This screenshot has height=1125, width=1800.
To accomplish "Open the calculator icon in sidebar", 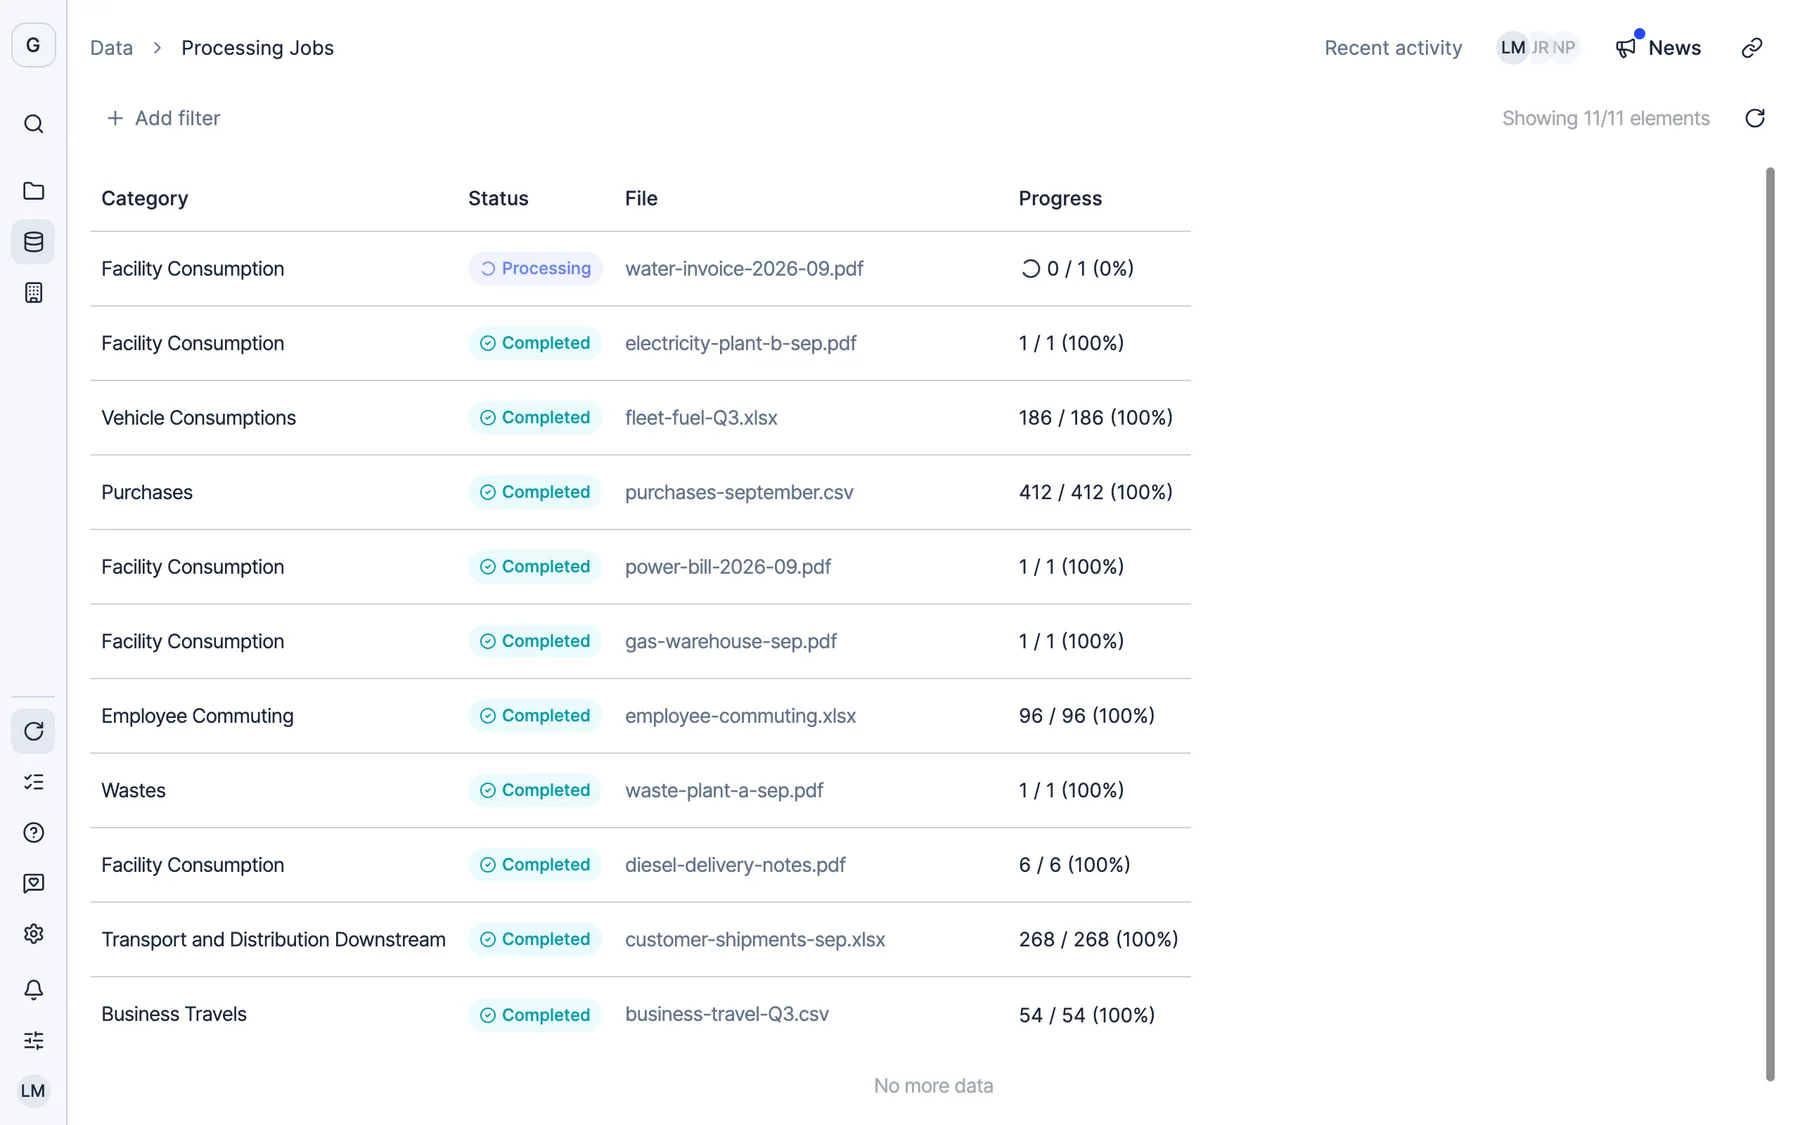I will point(33,293).
